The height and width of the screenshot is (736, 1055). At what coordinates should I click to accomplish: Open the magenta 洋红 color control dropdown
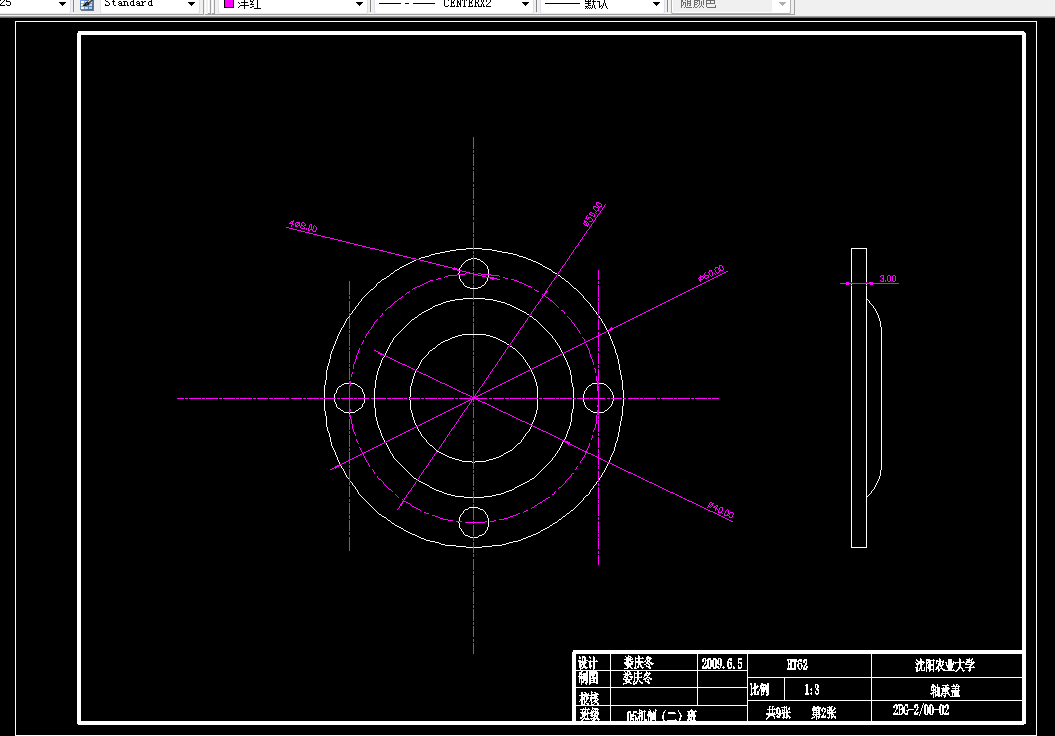pyautogui.click(x=359, y=4)
